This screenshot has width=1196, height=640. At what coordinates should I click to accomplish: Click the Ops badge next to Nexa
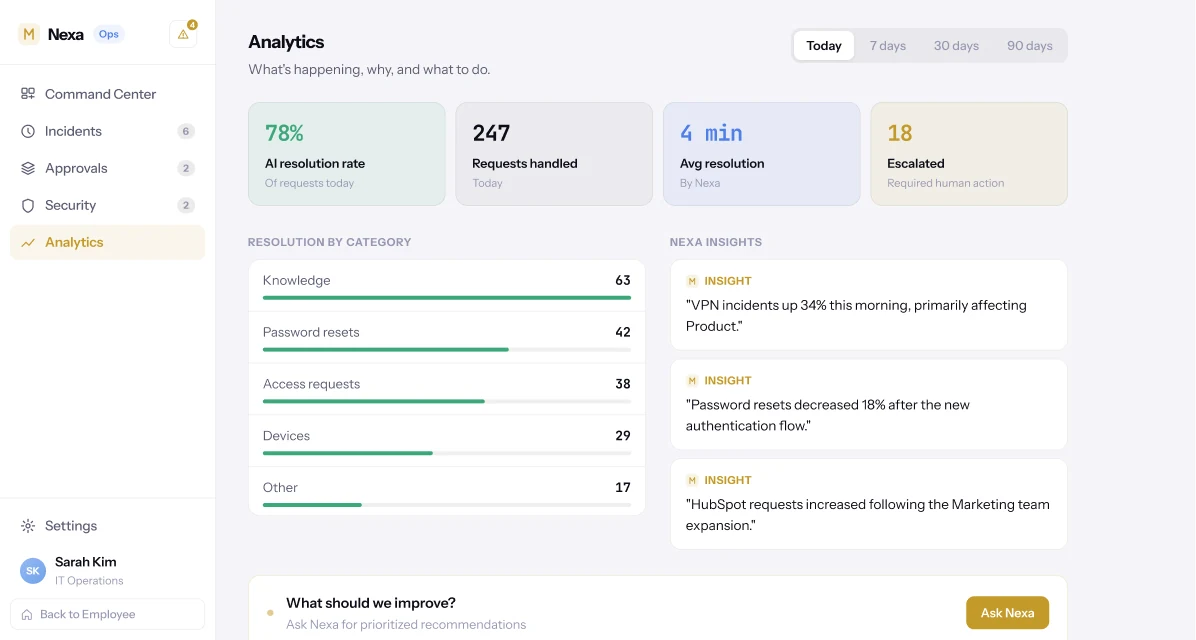[108, 34]
